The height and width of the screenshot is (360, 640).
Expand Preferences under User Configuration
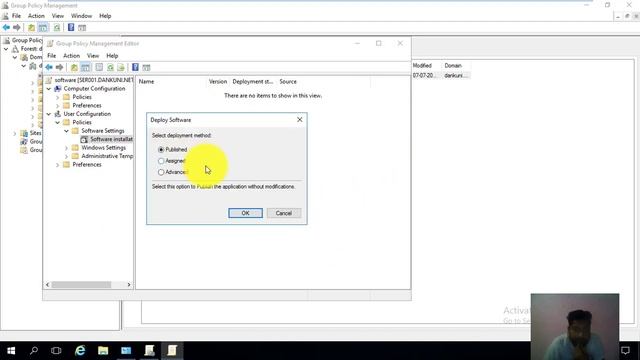pyautogui.click(x=58, y=165)
